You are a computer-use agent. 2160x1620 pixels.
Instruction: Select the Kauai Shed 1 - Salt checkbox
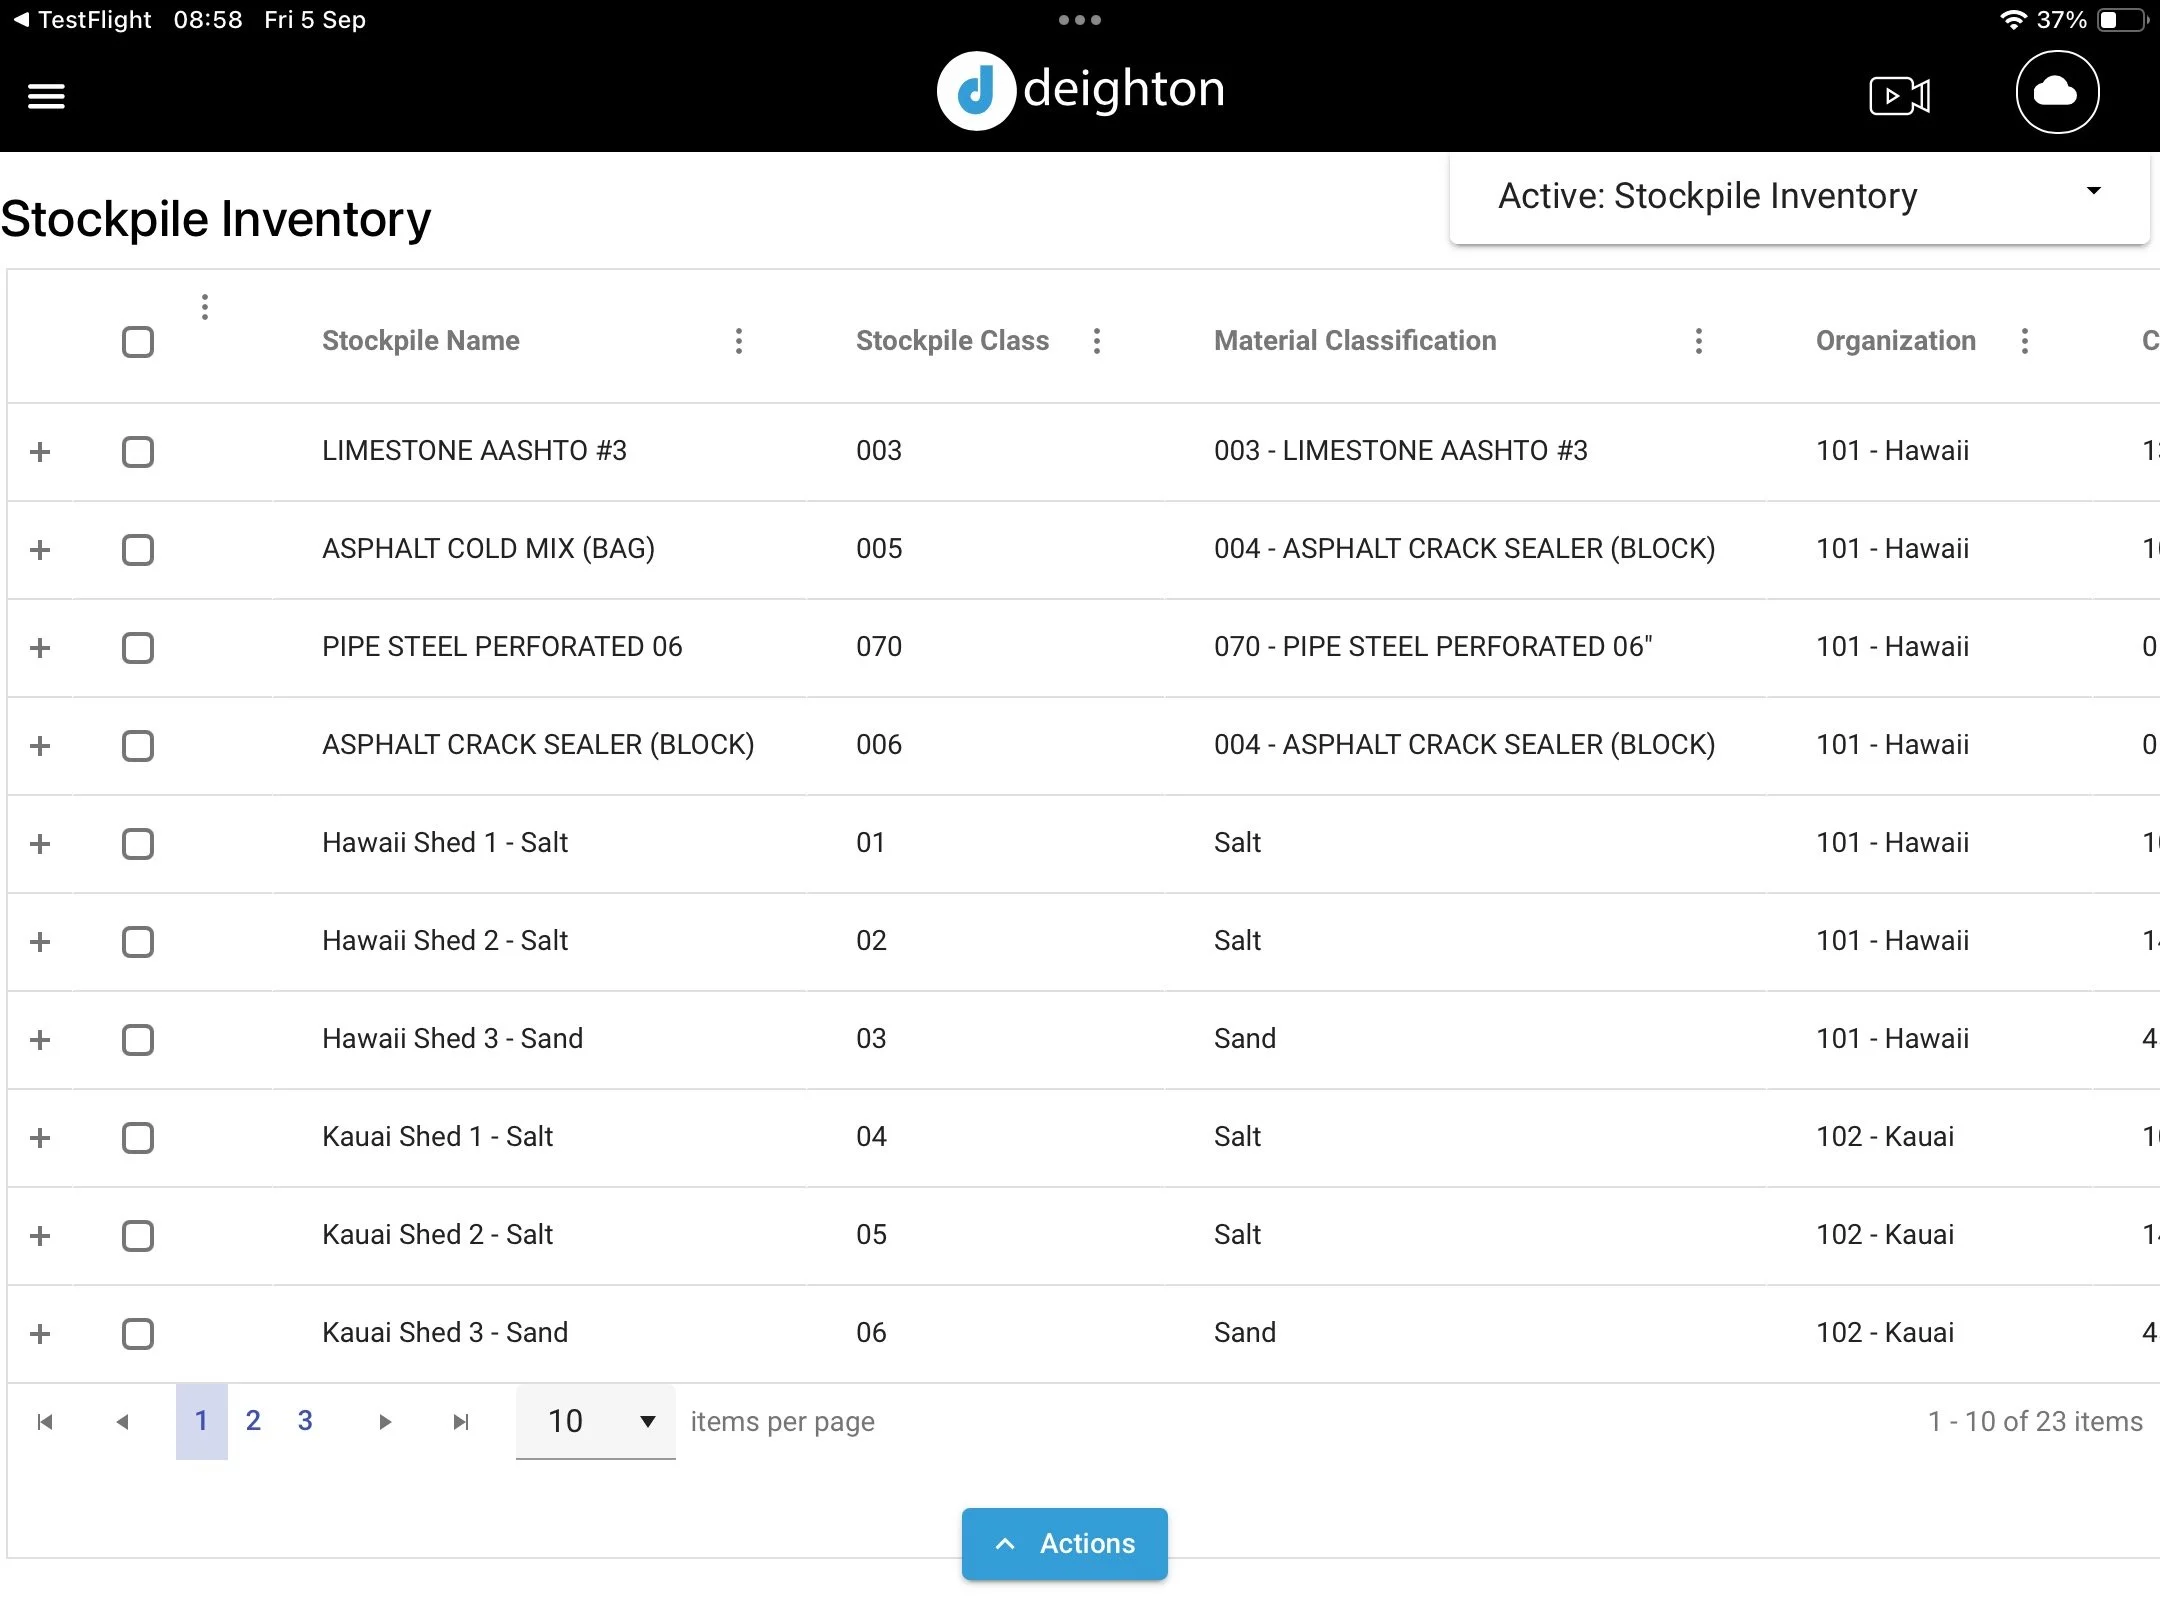coord(138,1138)
